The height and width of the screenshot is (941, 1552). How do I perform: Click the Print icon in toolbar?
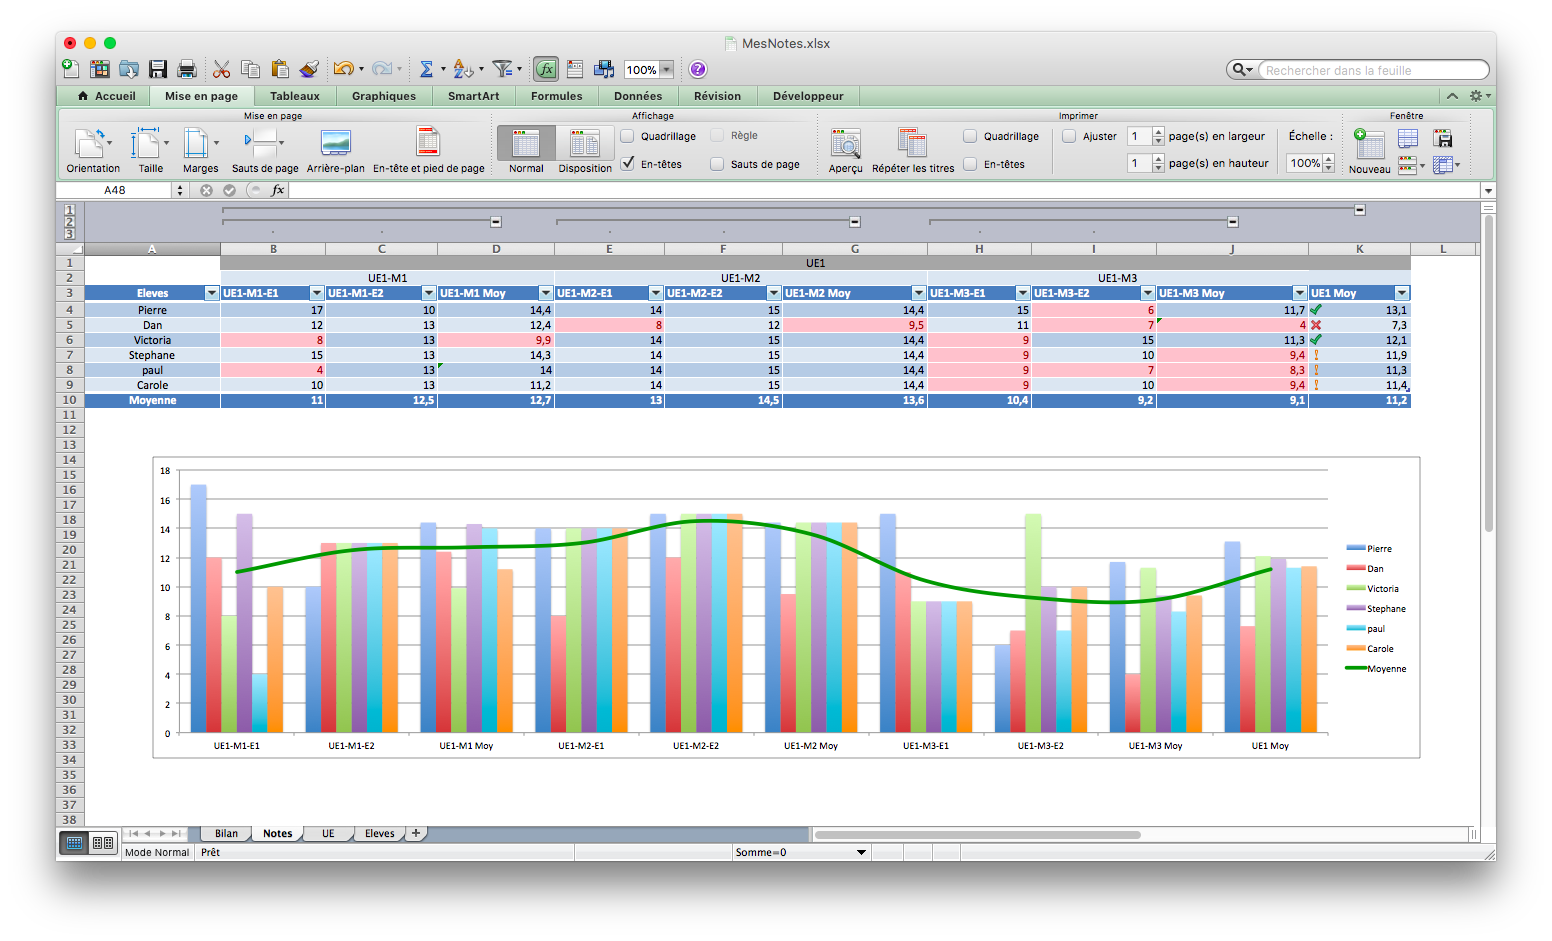(187, 69)
